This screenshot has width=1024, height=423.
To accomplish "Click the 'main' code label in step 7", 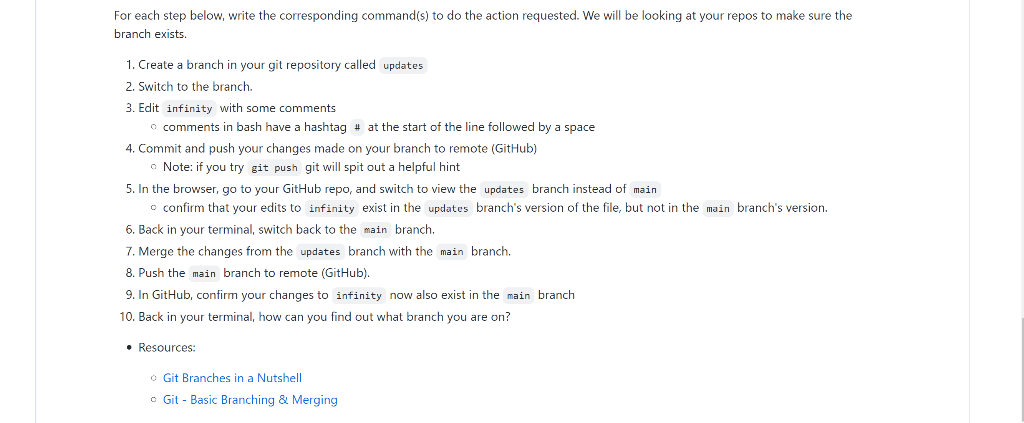I will pos(452,252).
